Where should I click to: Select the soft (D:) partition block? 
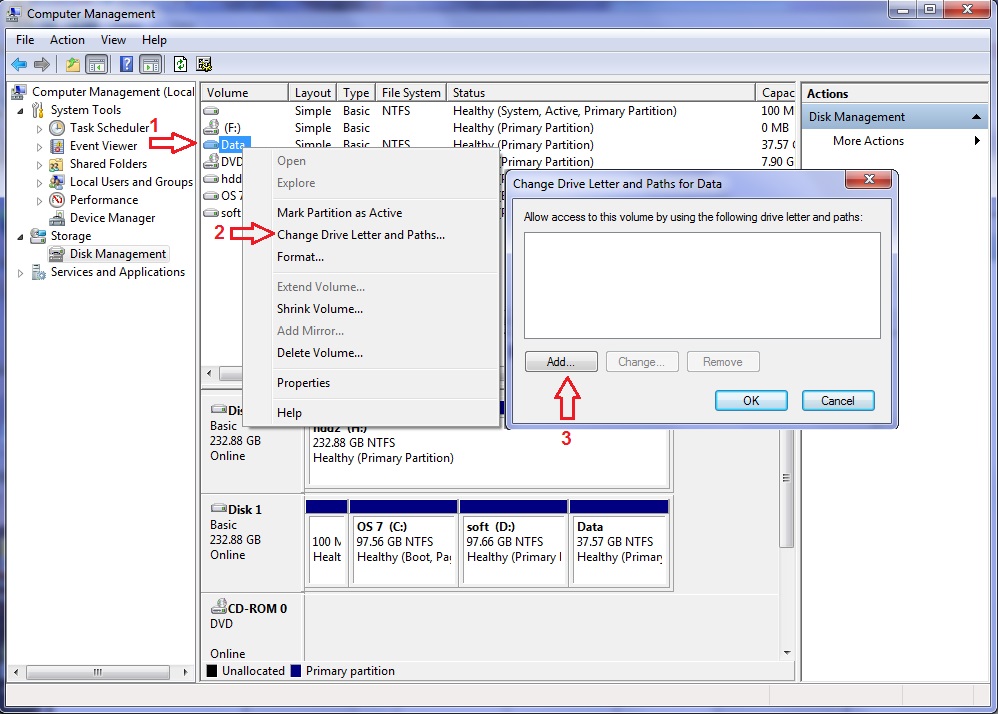click(513, 542)
